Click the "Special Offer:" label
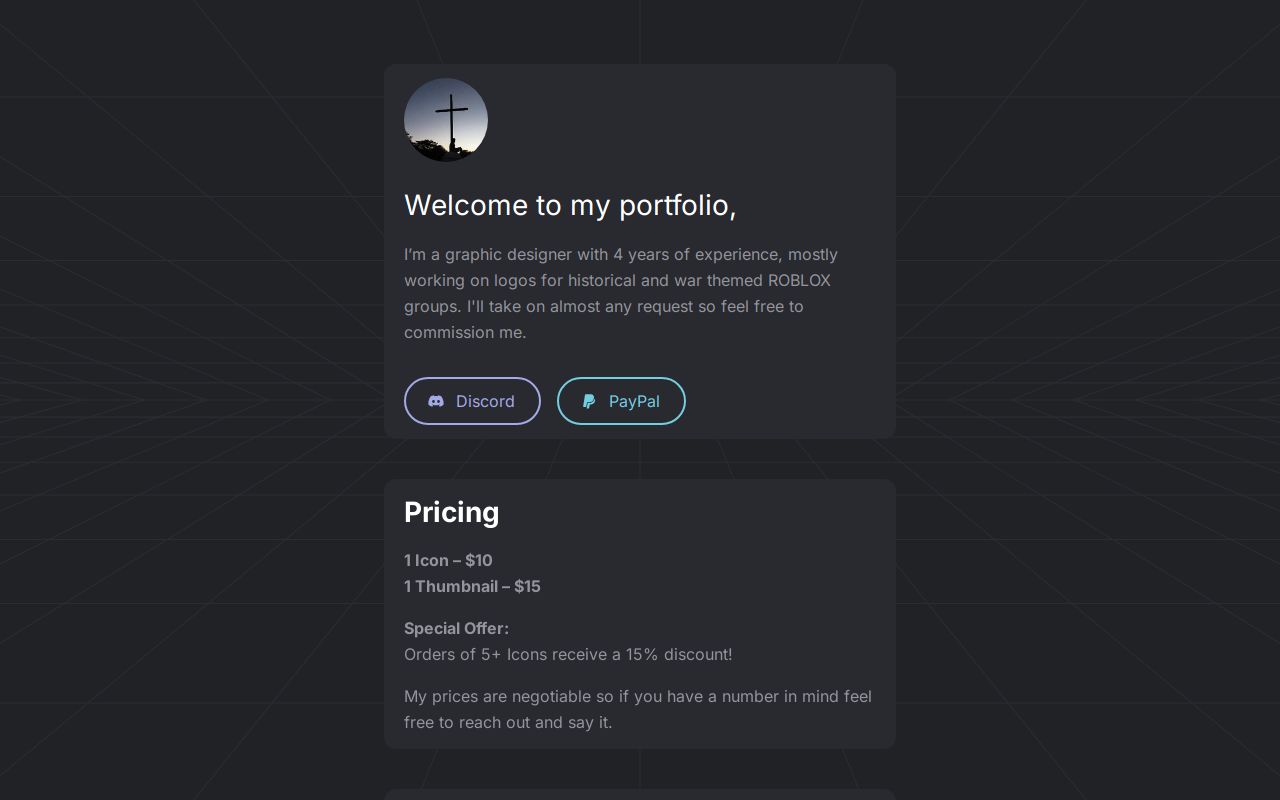 click(456, 628)
